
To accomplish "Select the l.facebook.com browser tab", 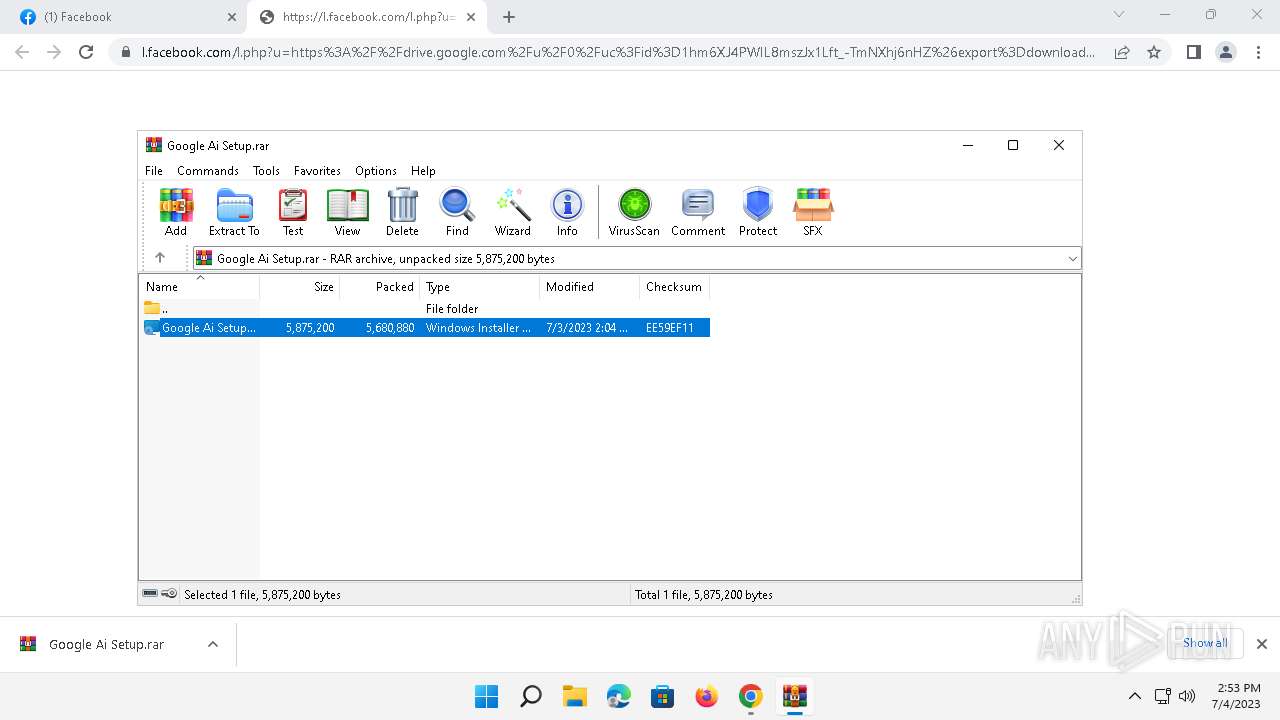I will click(367, 17).
